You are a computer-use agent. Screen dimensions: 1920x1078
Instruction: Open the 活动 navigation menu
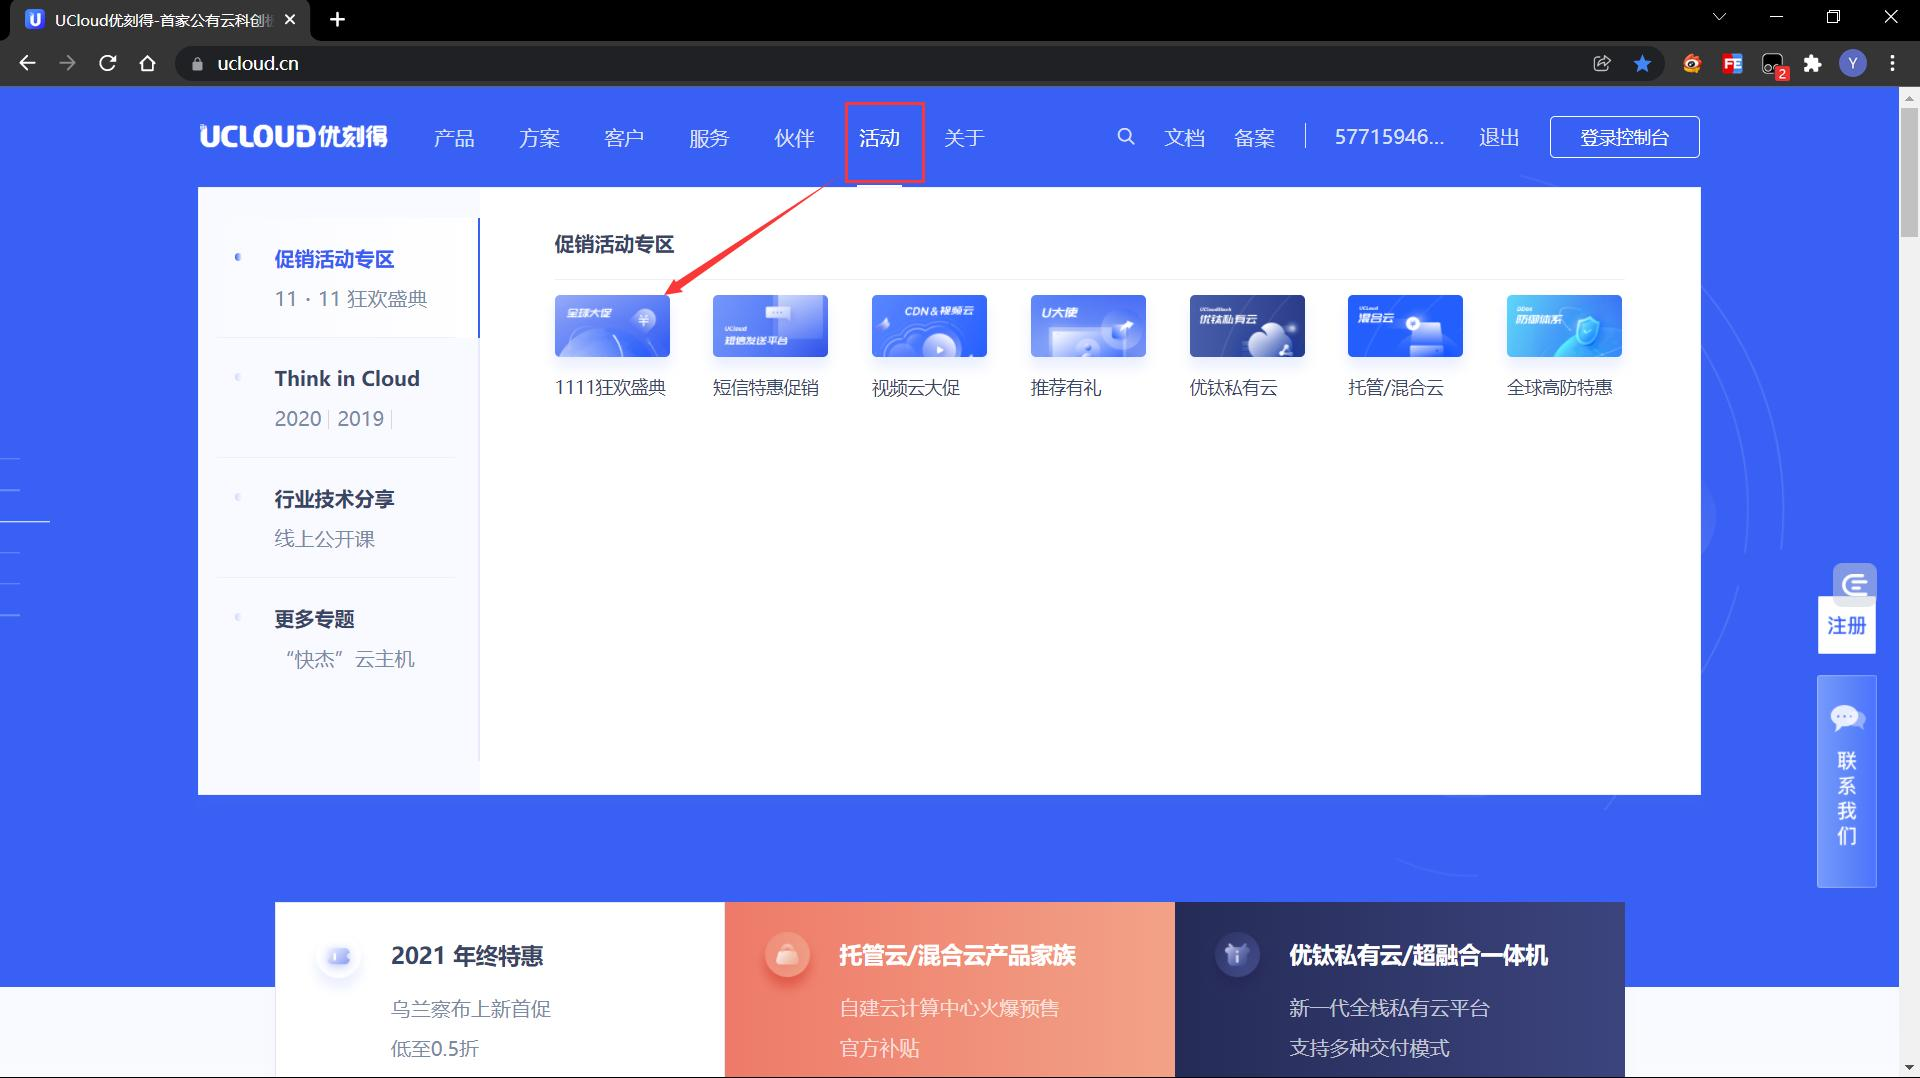879,138
